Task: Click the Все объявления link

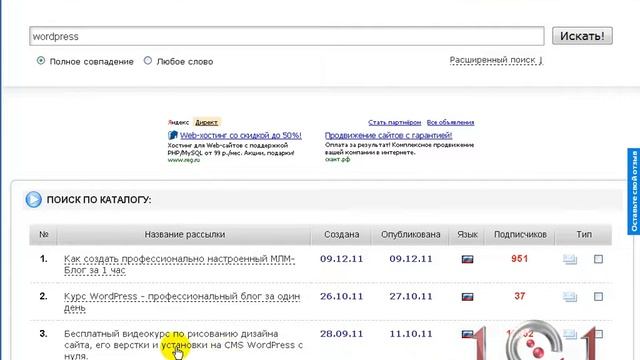Action: coord(450,122)
